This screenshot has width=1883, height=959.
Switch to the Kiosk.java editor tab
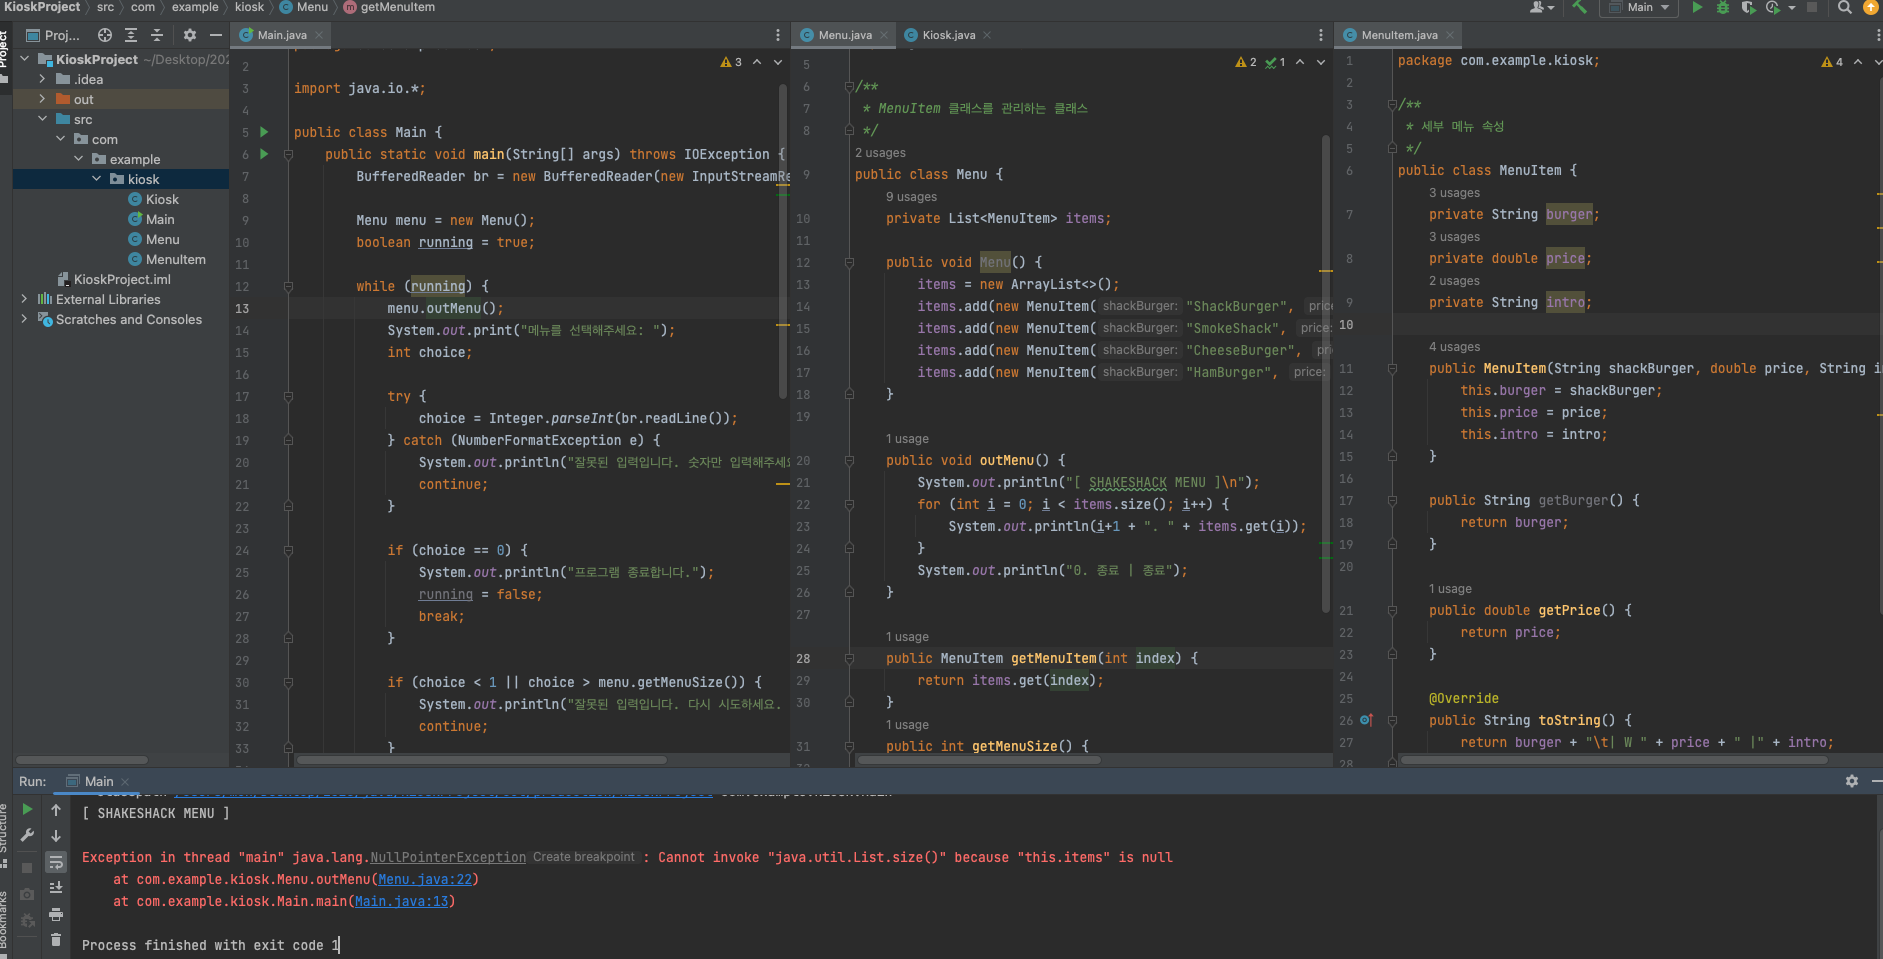[948, 35]
